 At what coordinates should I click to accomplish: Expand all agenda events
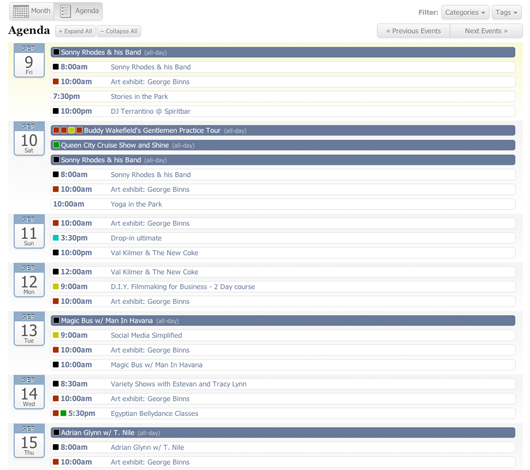point(75,31)
